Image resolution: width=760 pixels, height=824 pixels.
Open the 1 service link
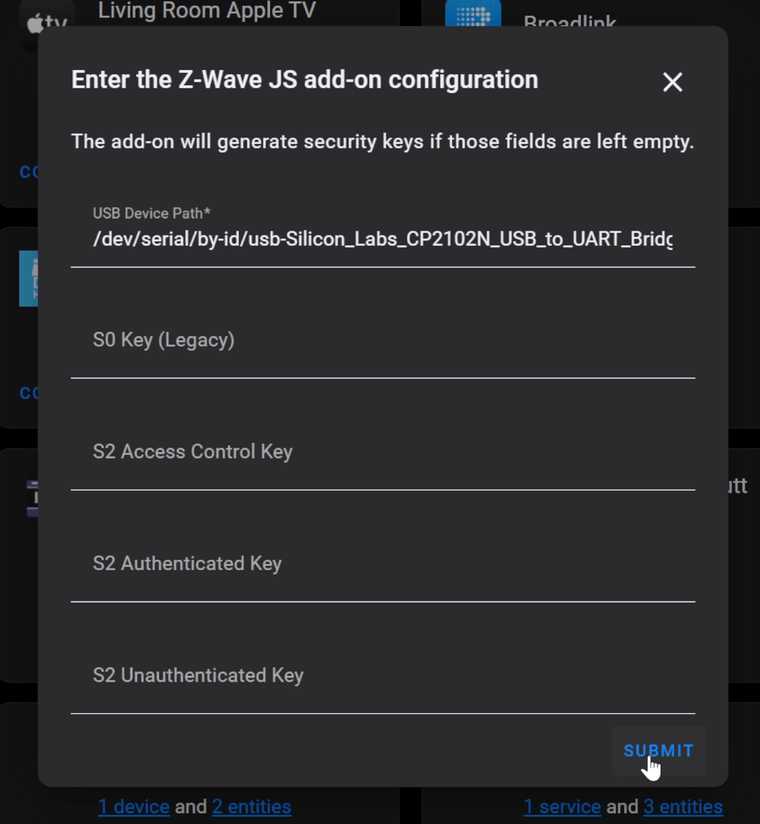[562, 806]
